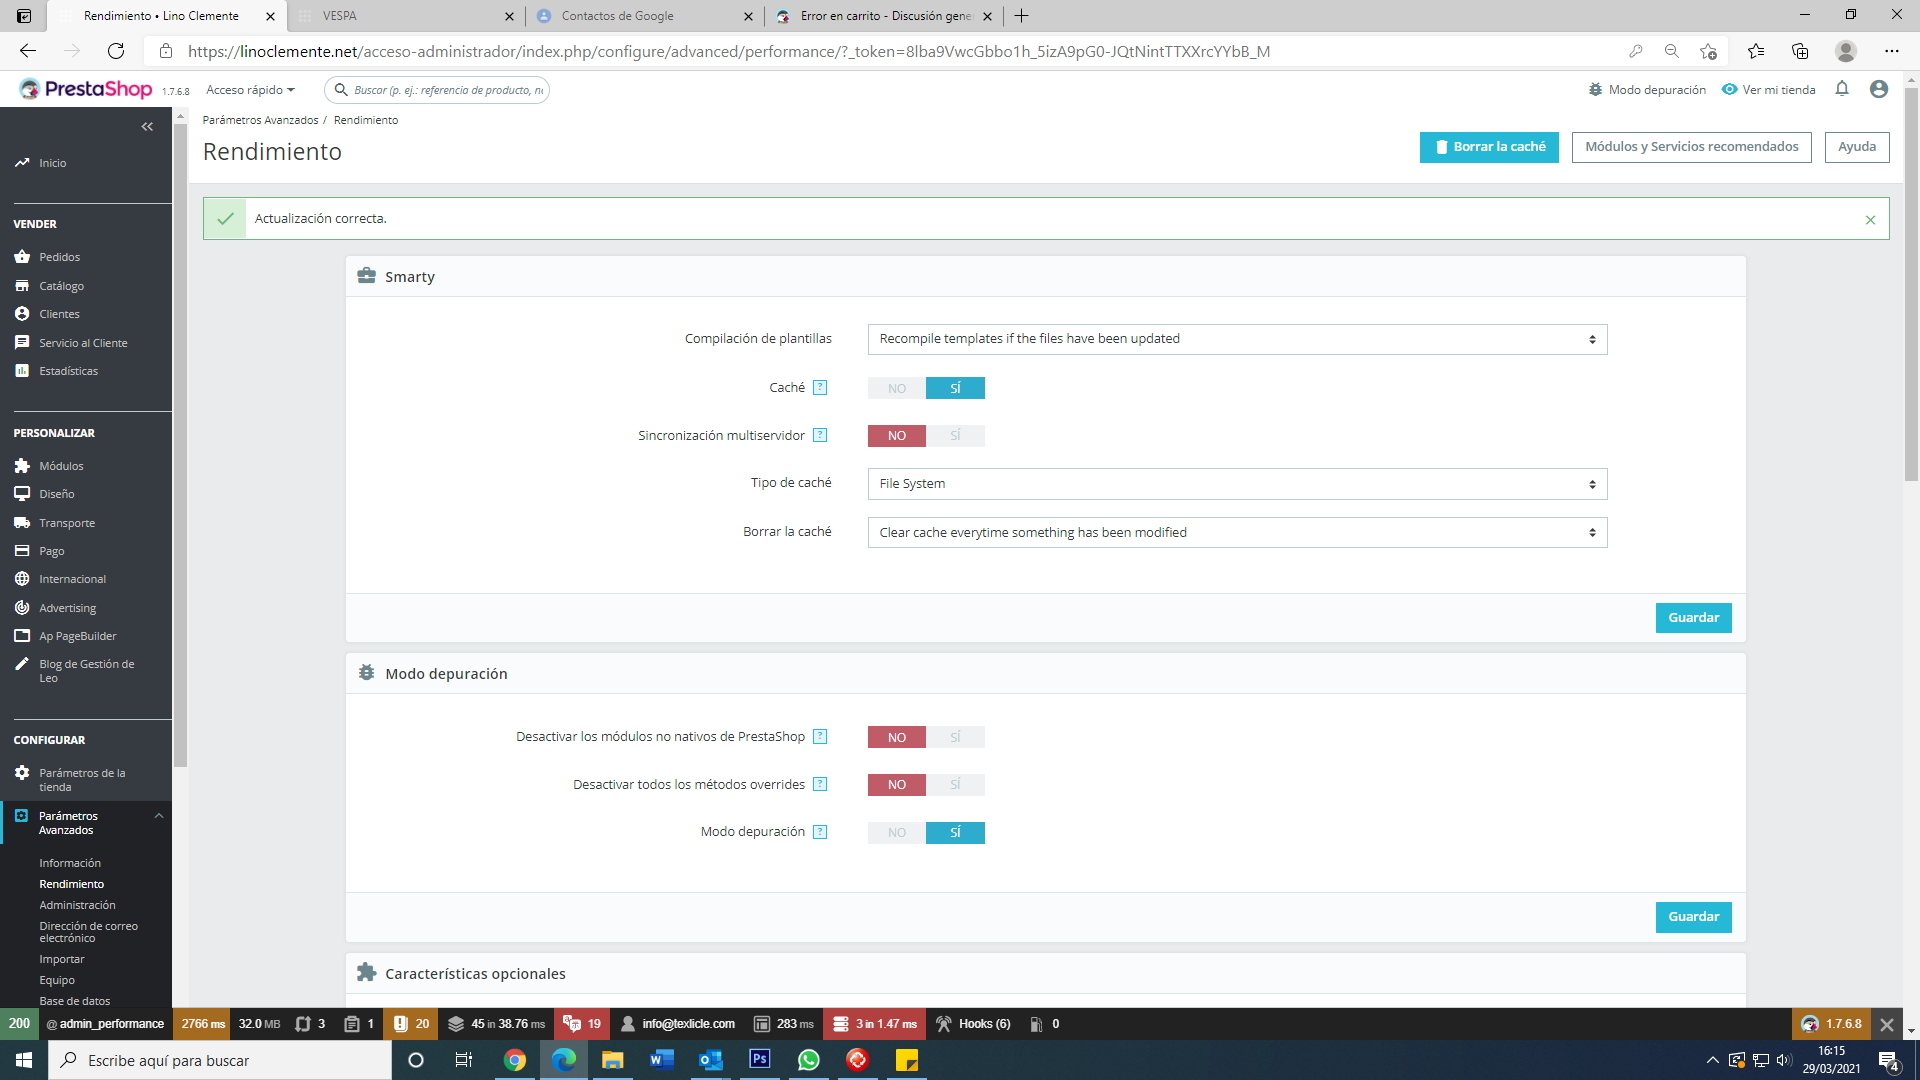The width and height of the screenshot is (1920, 1080).
Task: Click help icon beside Modo depuración toggle
Action: 820,832
